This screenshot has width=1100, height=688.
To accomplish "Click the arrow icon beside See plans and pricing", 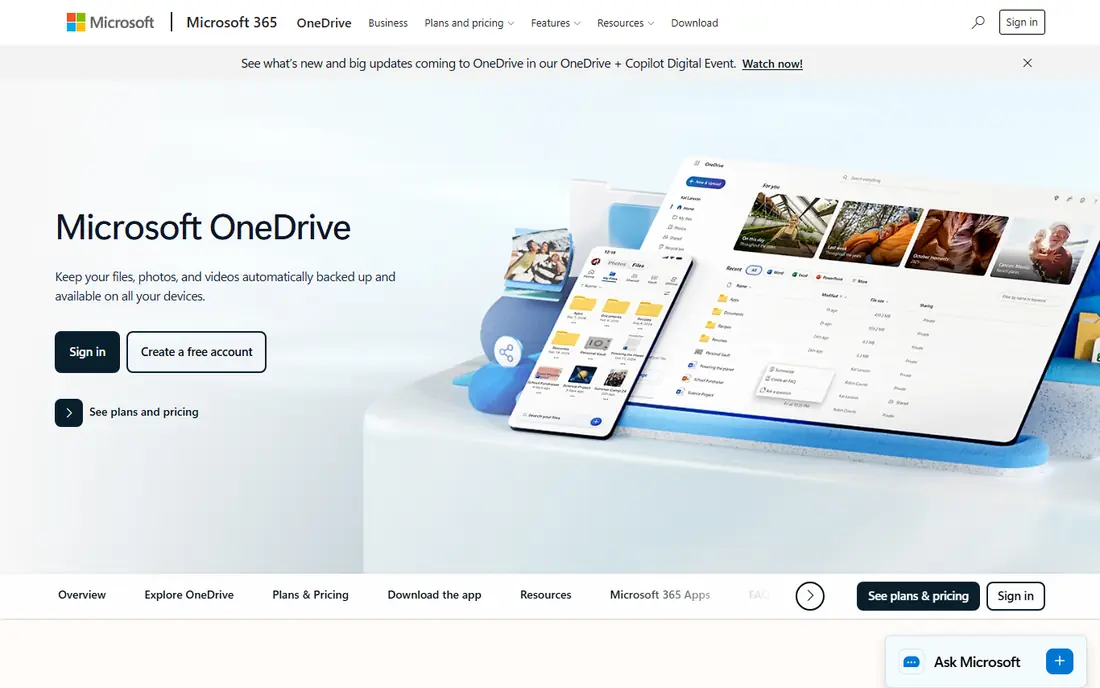I will (69, 412).
